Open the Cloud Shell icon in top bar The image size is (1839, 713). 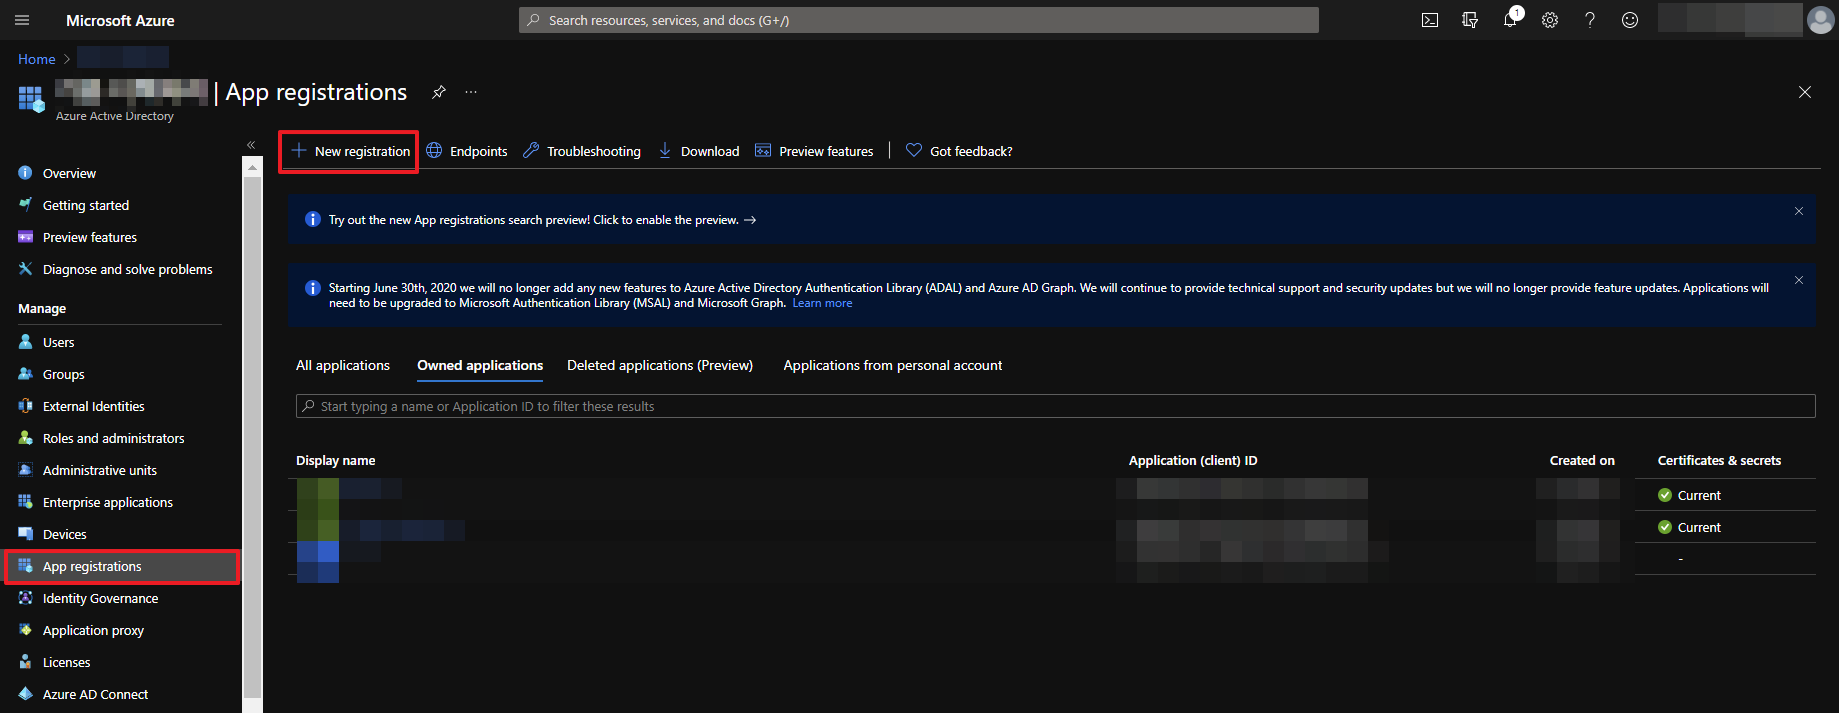click(1430, 20)
